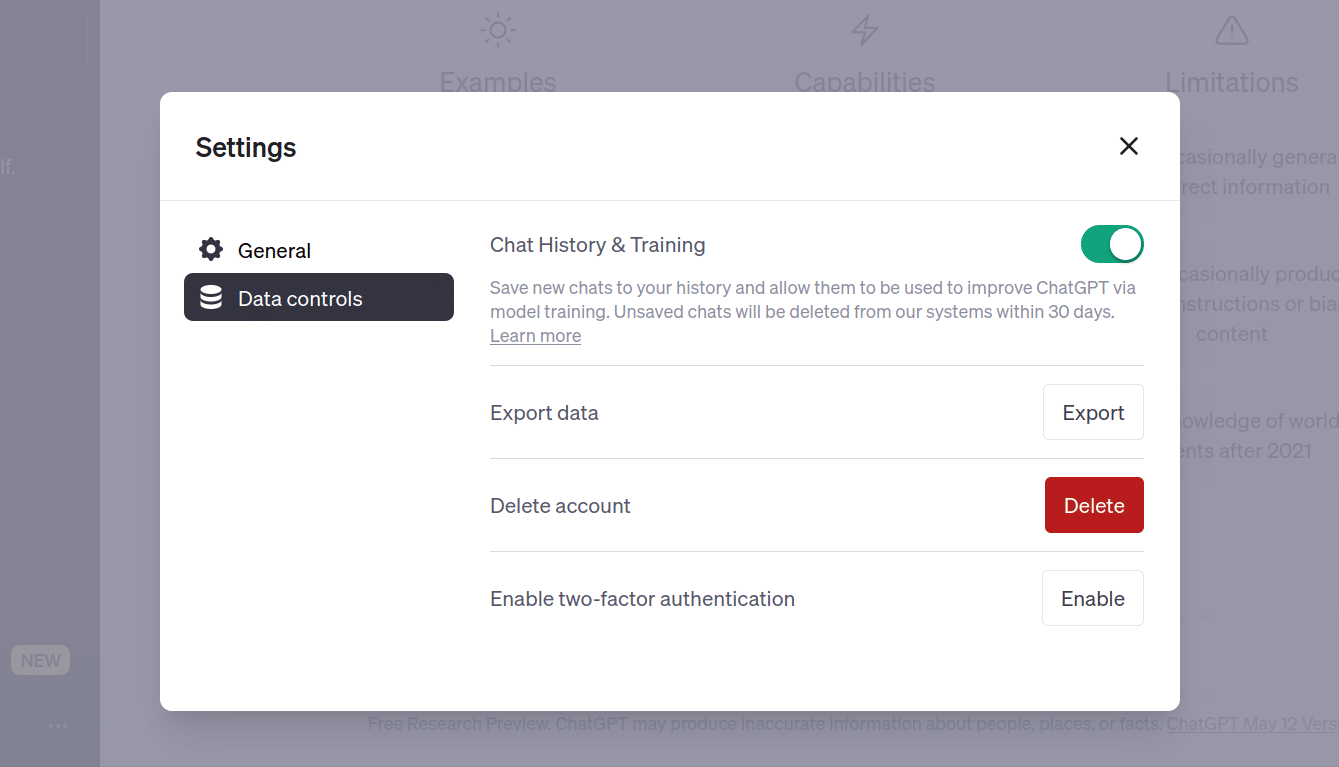The image size is (1339, 767).
Task: Open the ChatGPT May 12 Version link
Action: click(x=1252, y=723)
